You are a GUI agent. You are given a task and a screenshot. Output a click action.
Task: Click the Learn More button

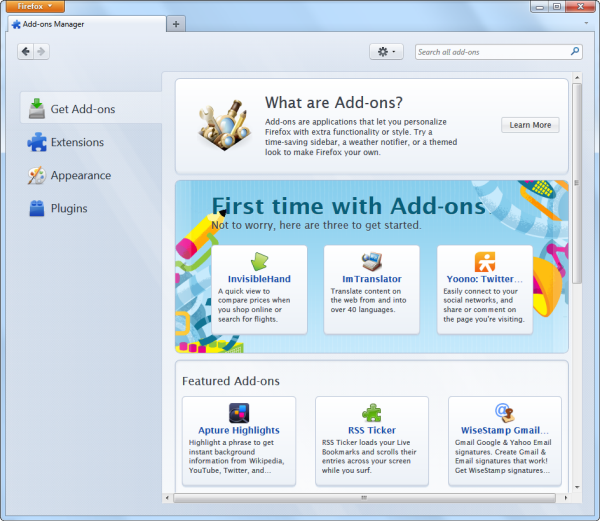pos(530,125)
